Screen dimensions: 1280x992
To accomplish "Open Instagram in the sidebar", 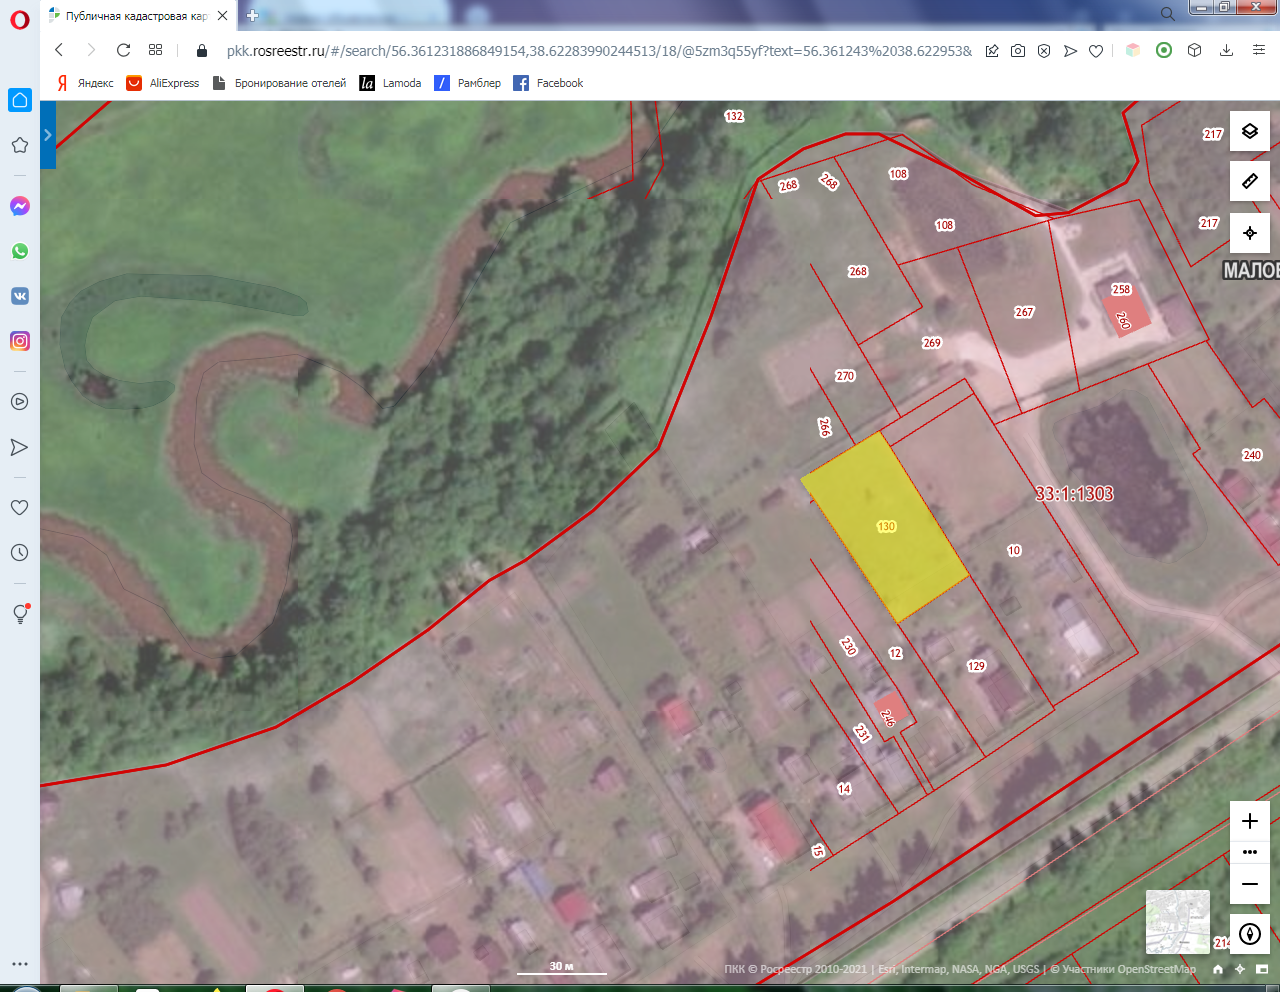I will point(20,341).
